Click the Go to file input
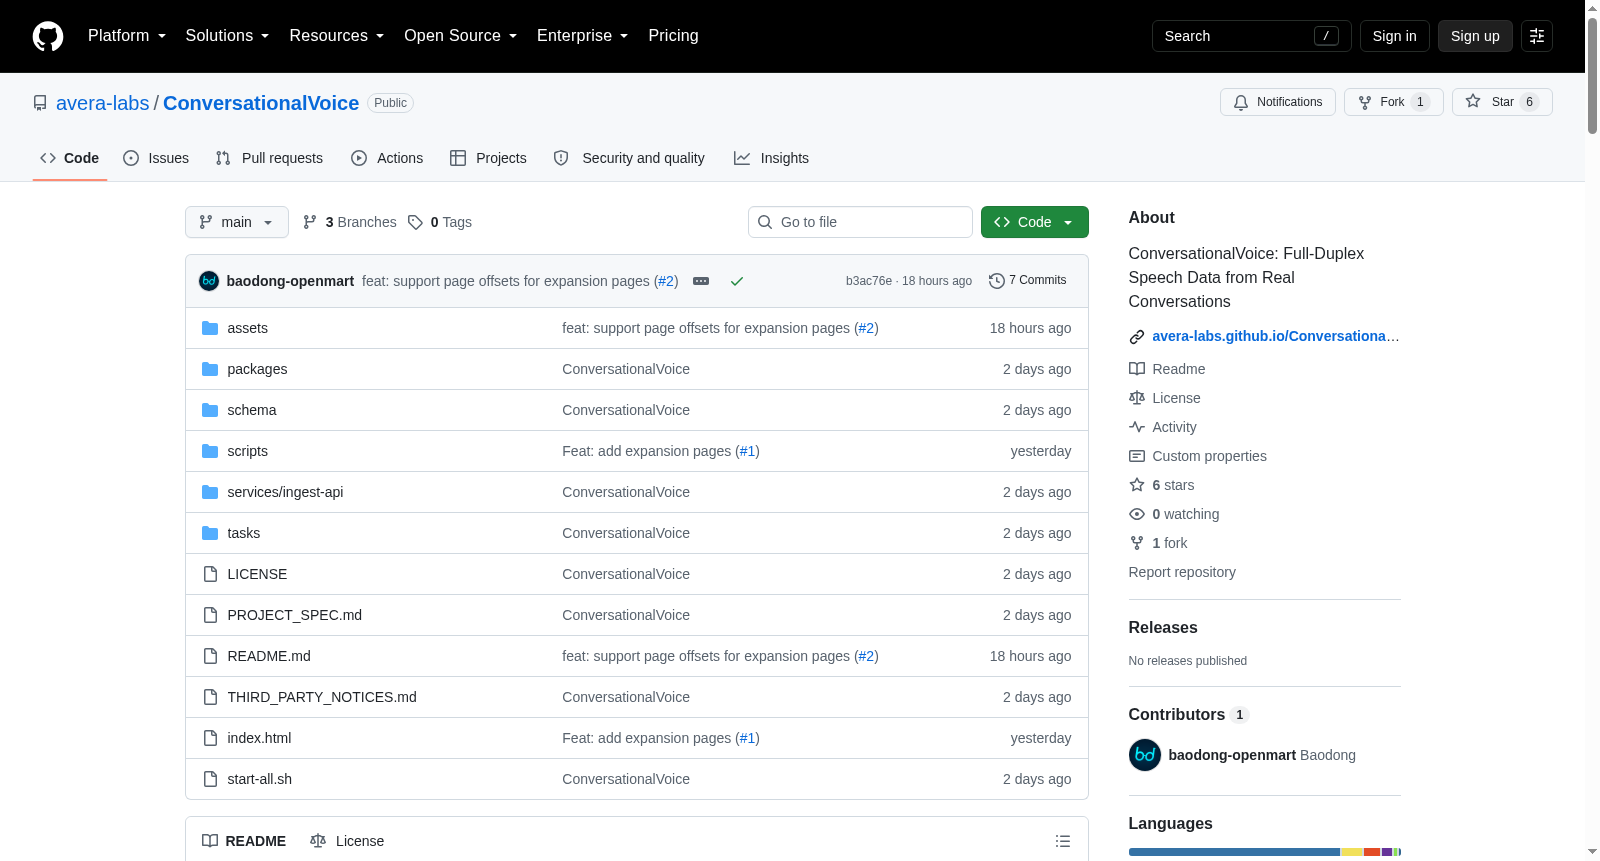Viewport: 1600px width, 861px height. click(860, 222)
